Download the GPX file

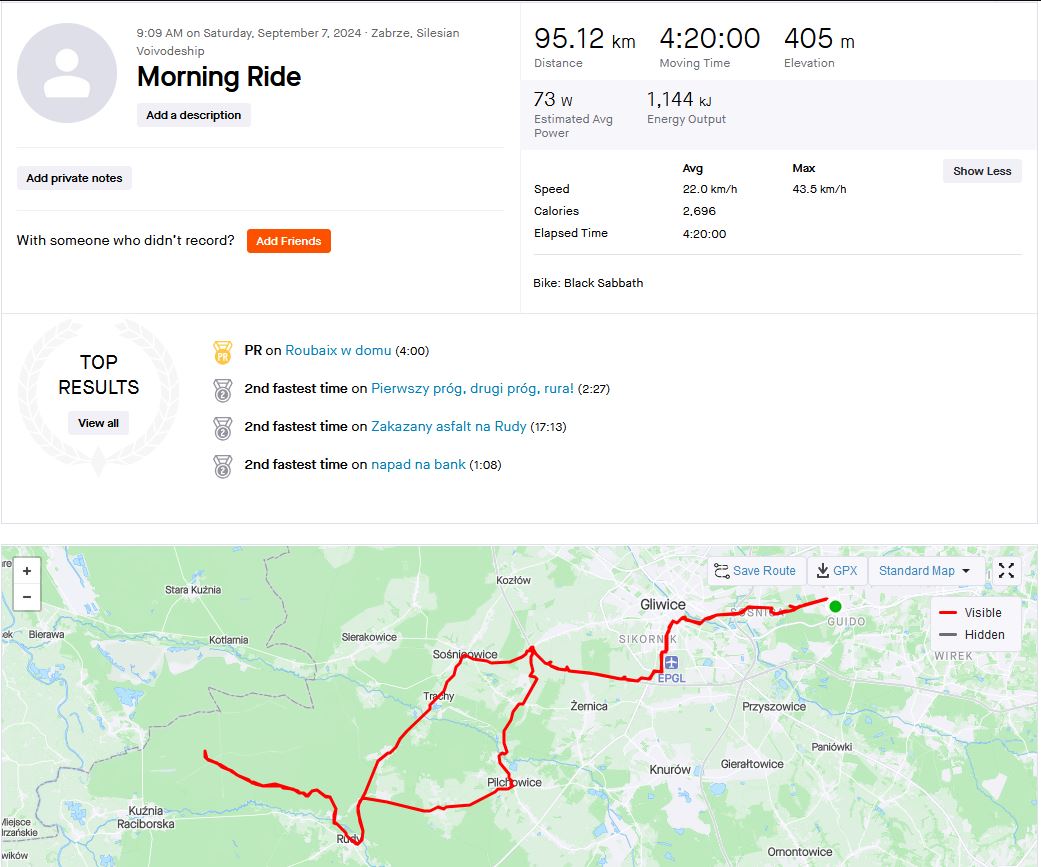[x=837, y=571]
